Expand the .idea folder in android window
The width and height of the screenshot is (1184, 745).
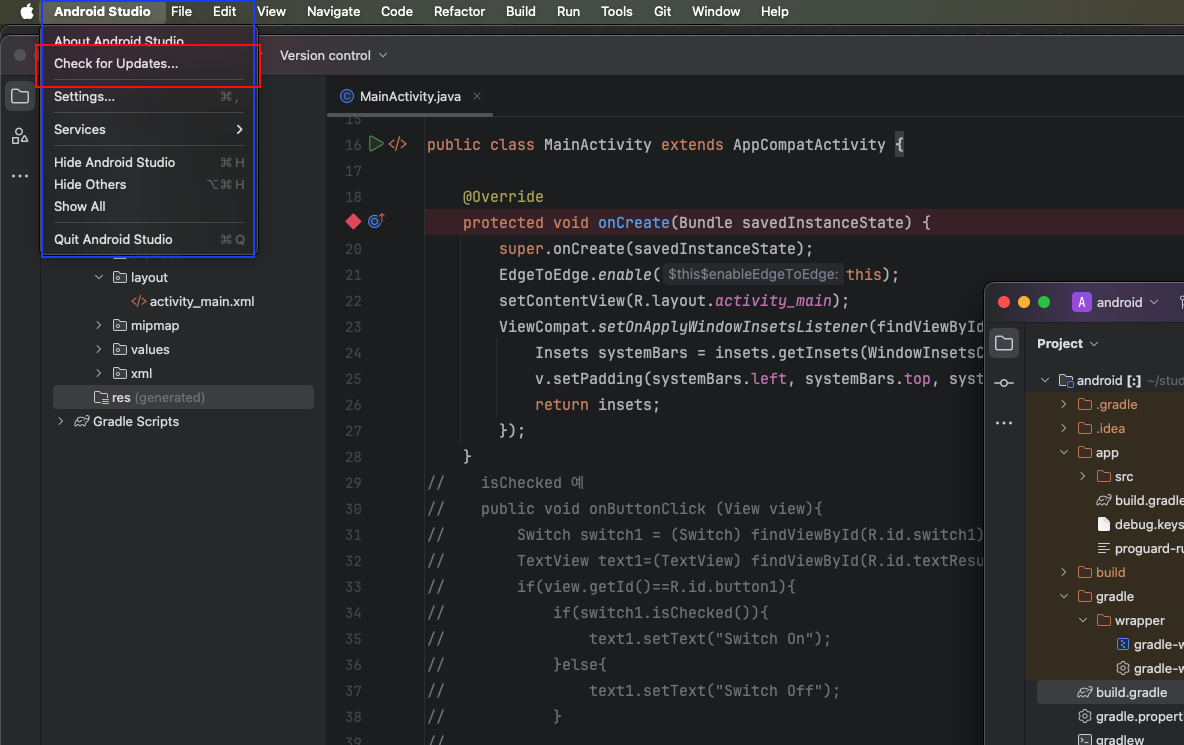pos(1064,429)
